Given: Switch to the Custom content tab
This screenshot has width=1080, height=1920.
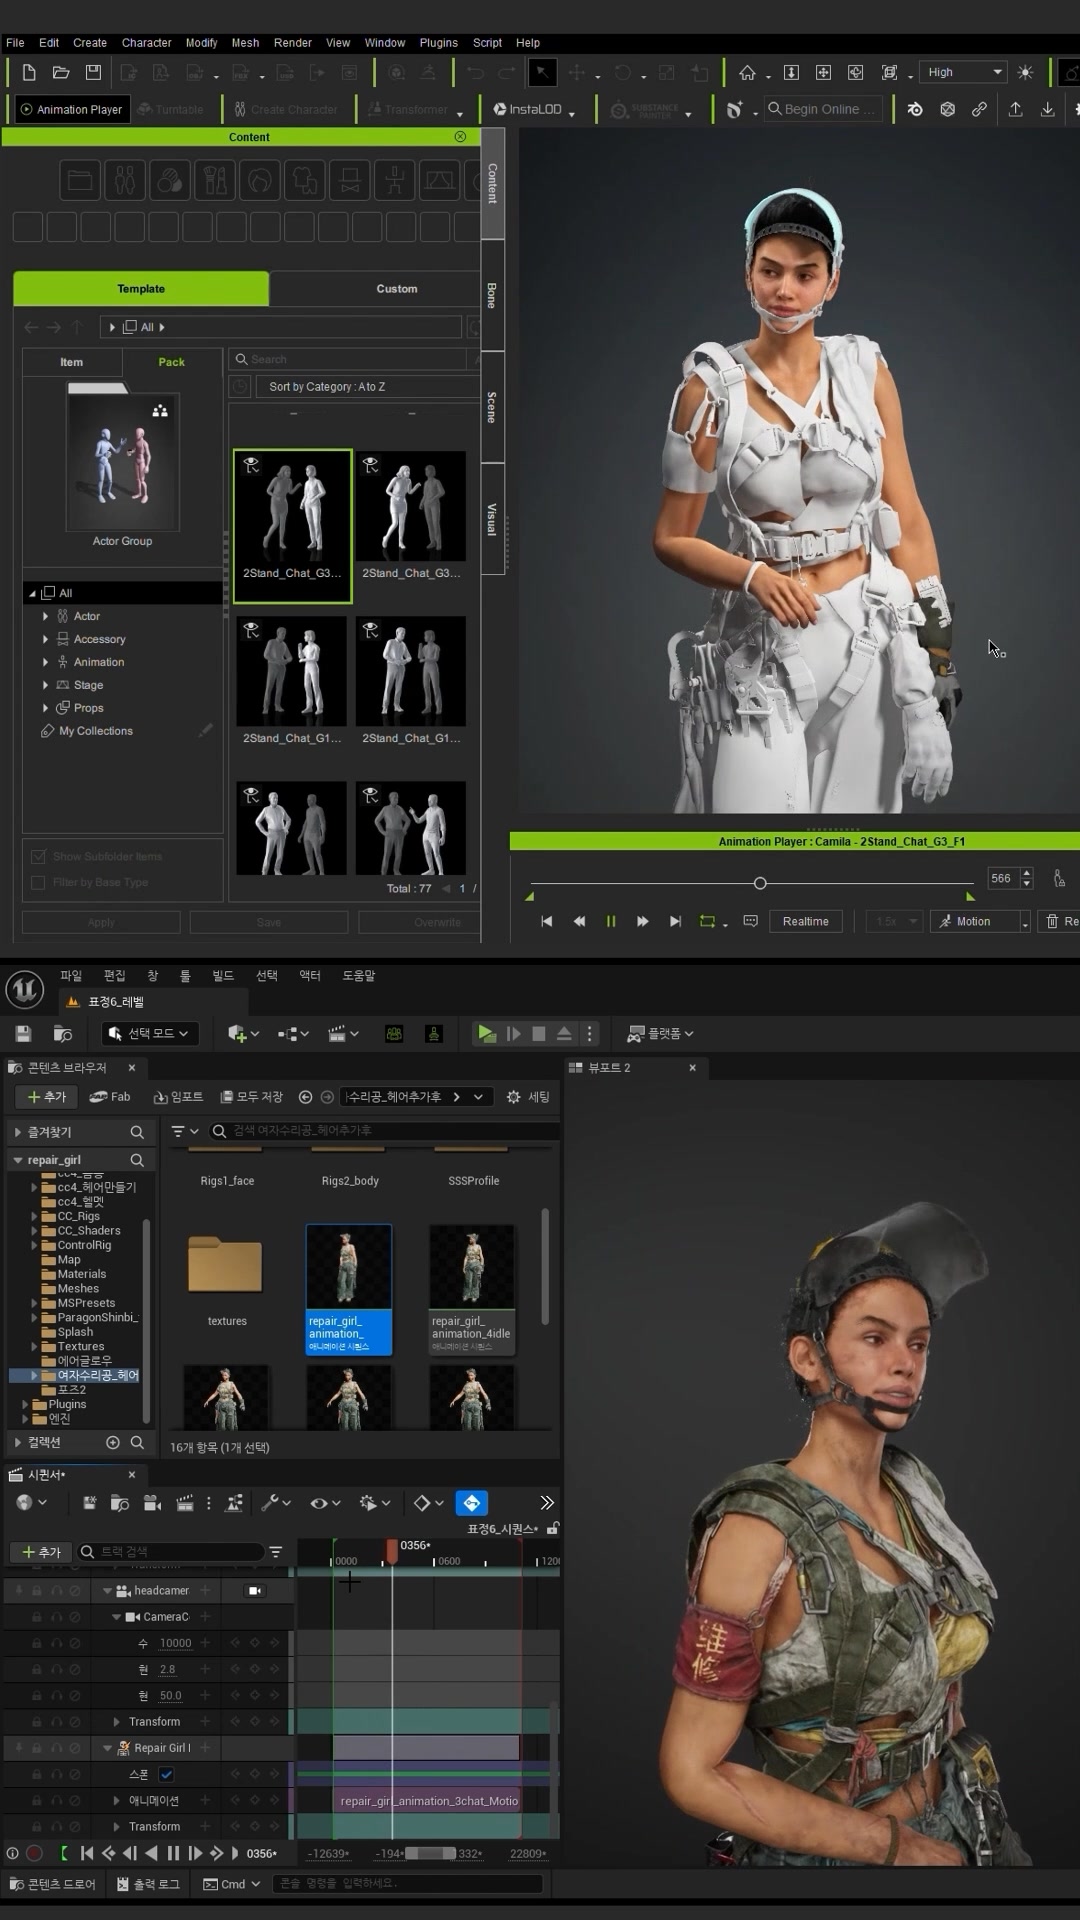Looking at the screenshot, I should [x=397, y=289].
